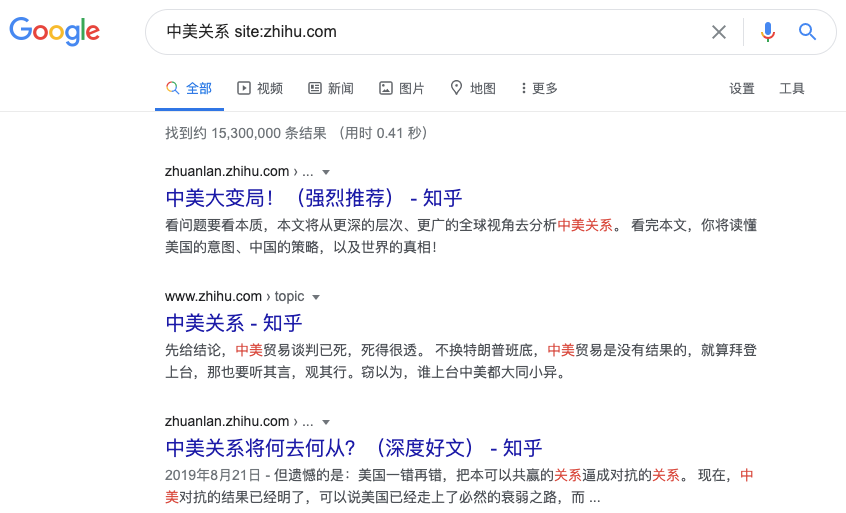
Task: Click the Google logo
Action: (x=54, y=31)
